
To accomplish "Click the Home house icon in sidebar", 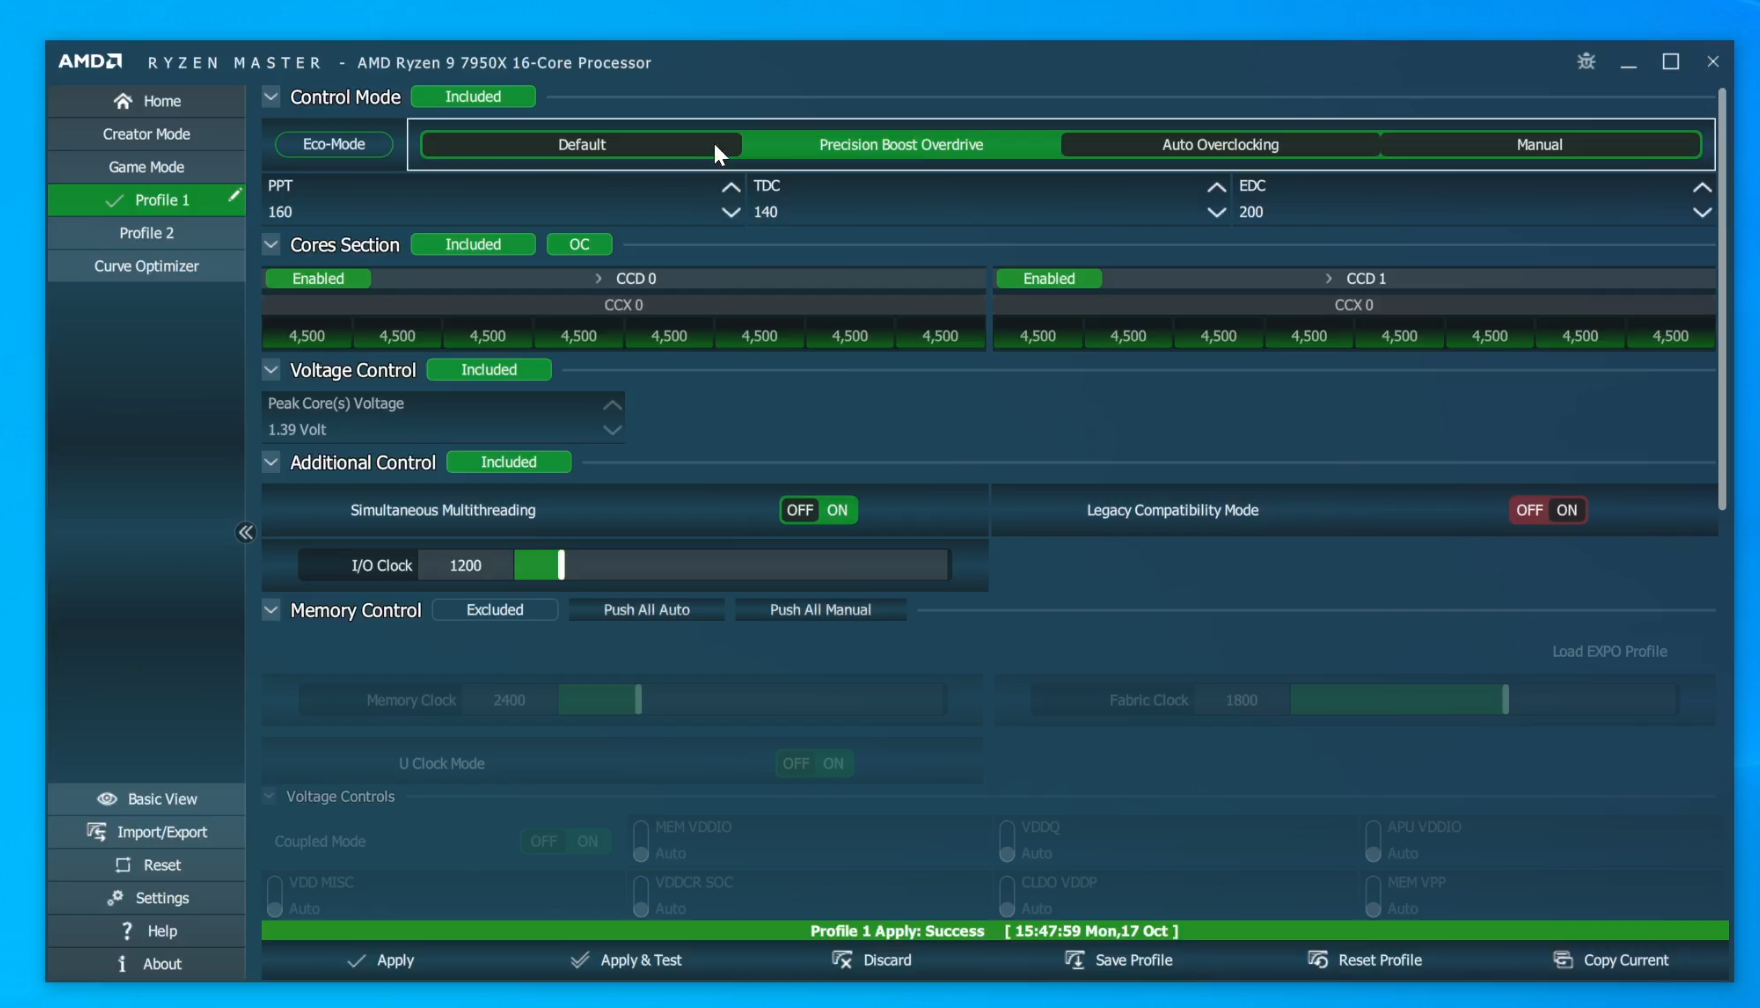I will [122, 101].
